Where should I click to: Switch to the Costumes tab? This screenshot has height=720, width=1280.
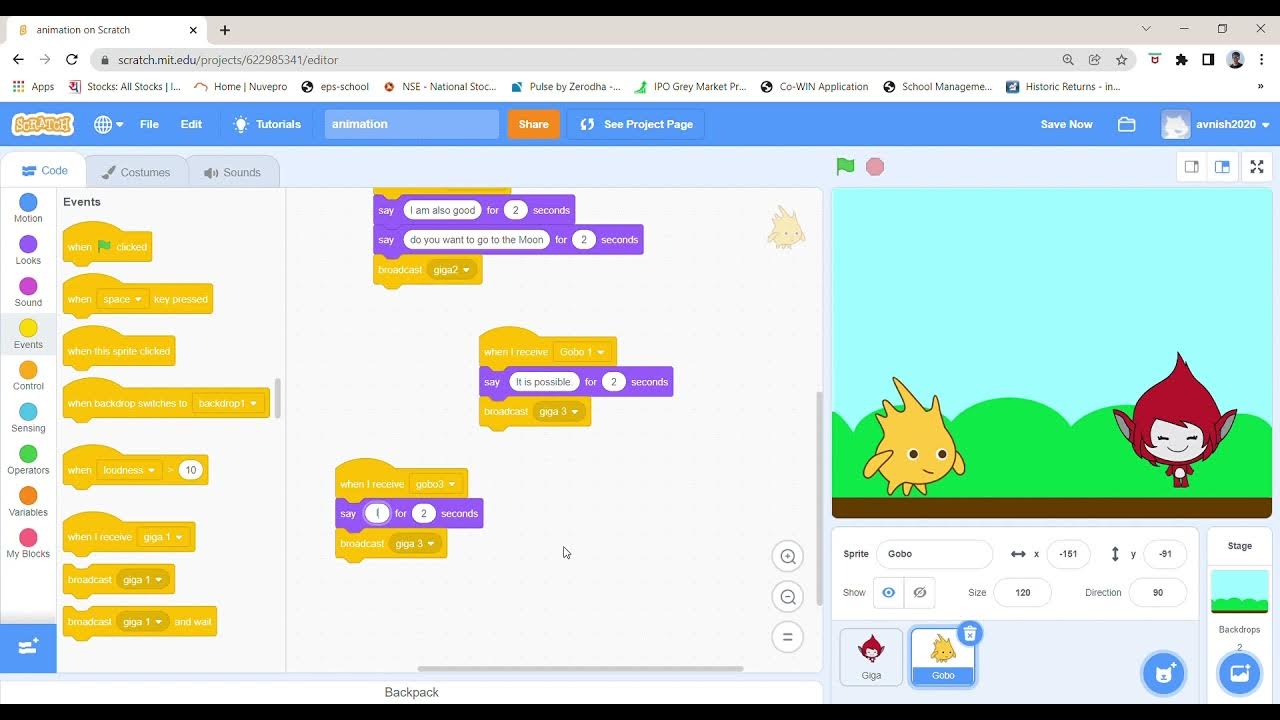[136, 172]
